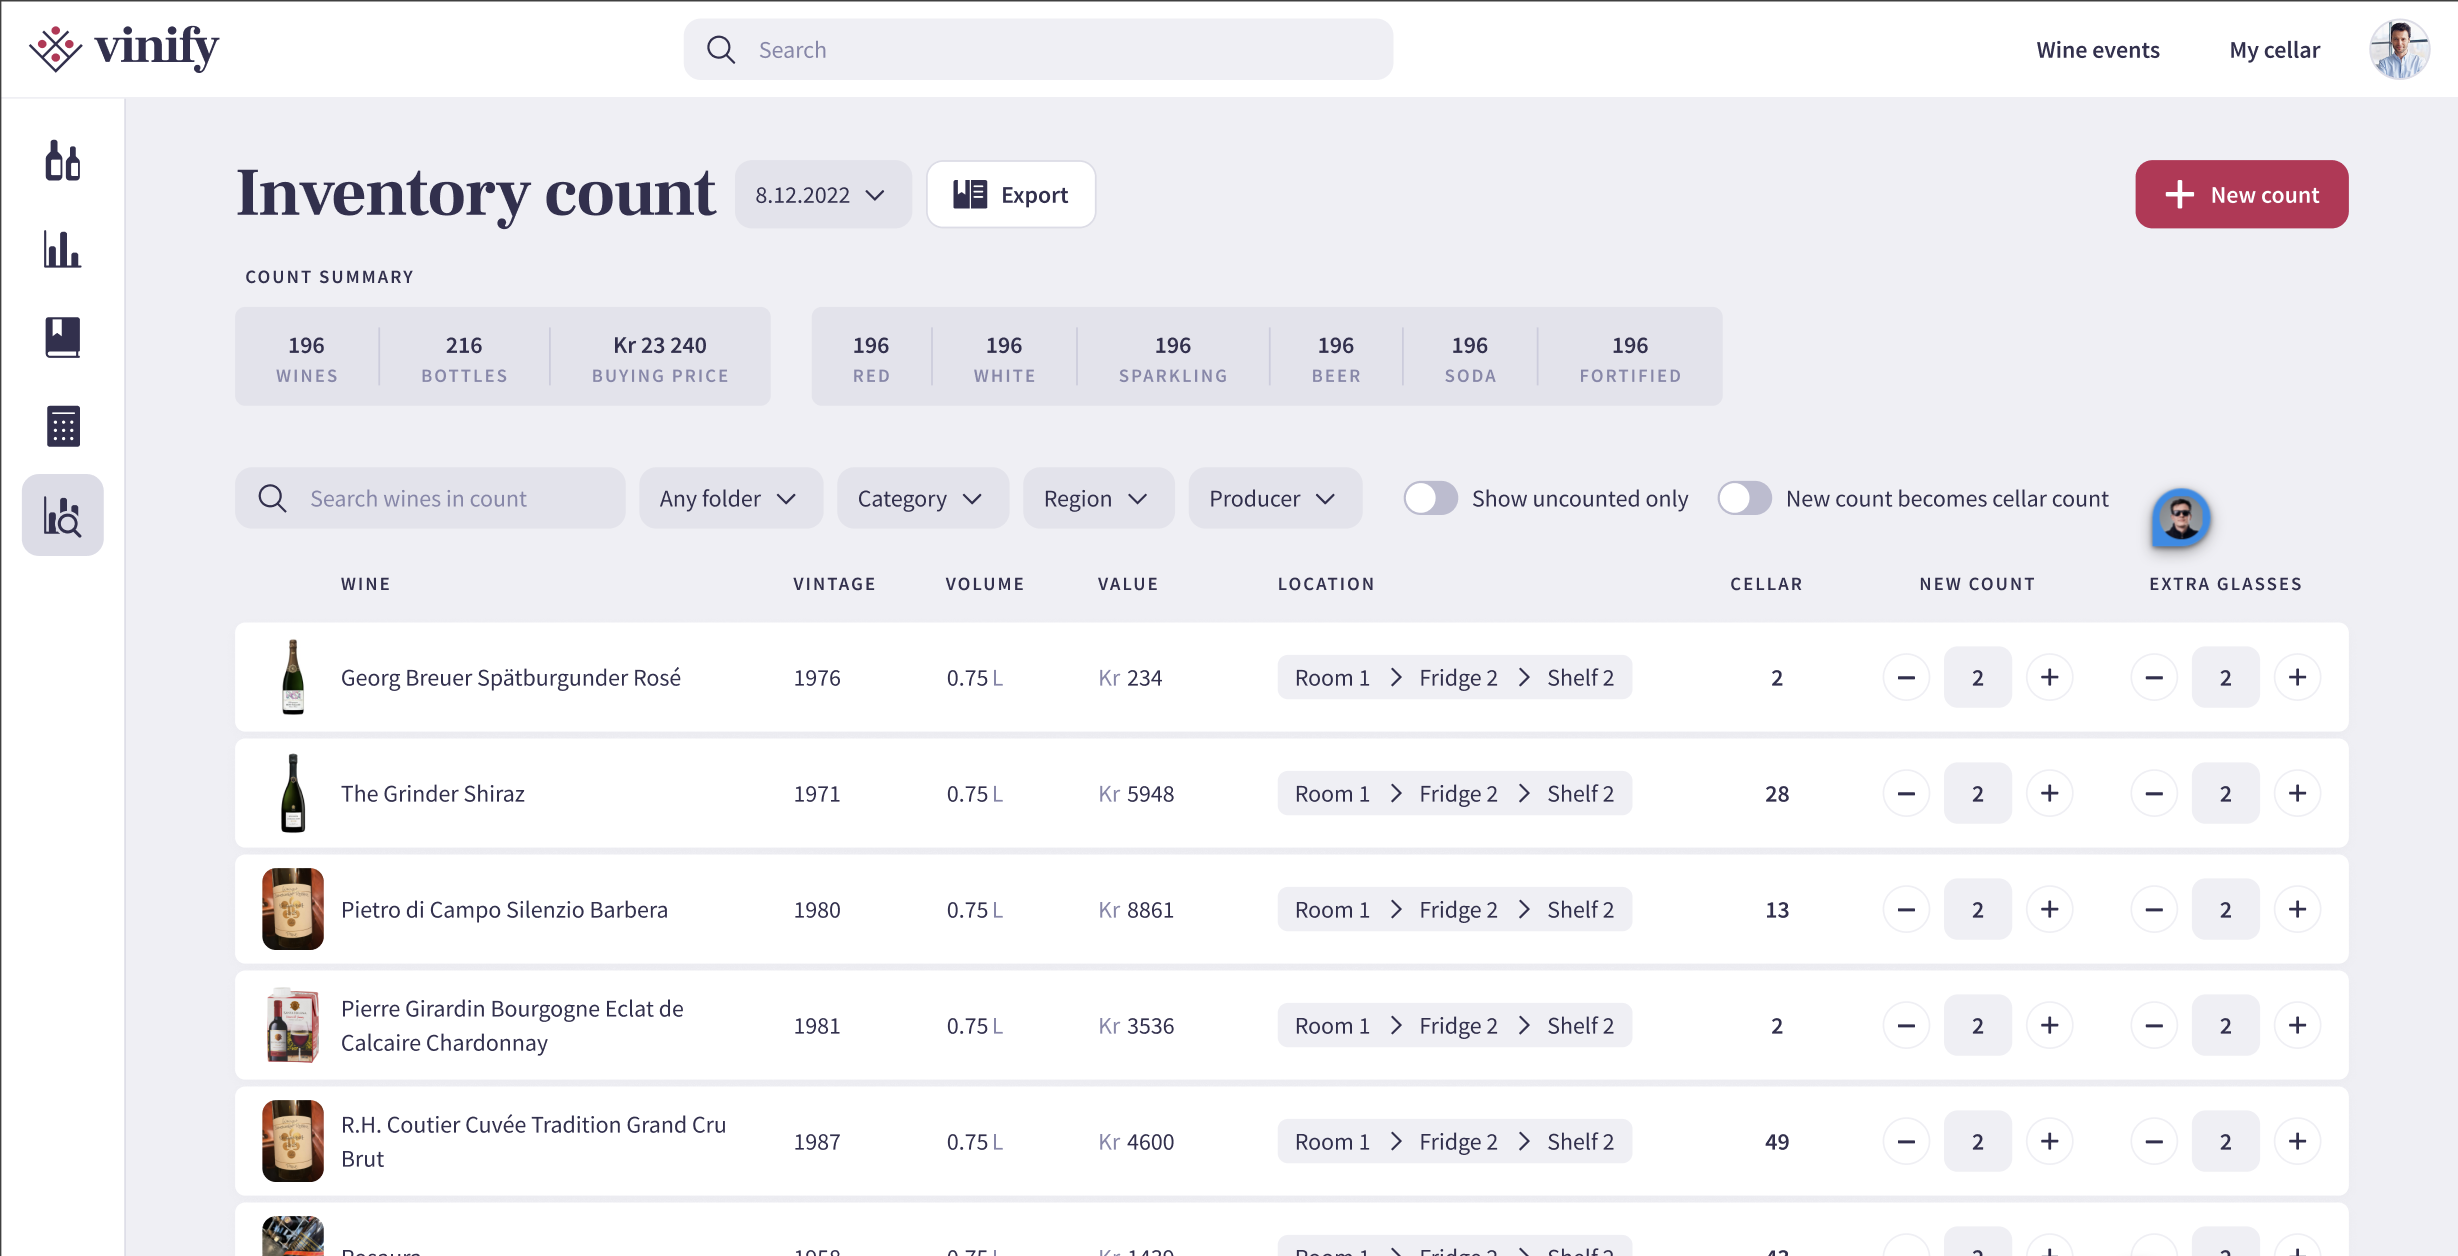This screenshot has width=2458, height=1256.
Task: Select the inventory count sidebar icon
Action: (62, 515)
